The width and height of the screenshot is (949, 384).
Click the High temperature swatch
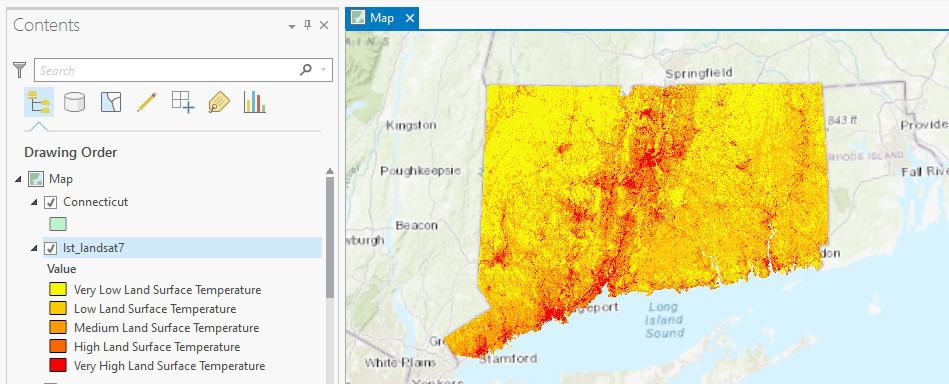(x=57, y=346)
